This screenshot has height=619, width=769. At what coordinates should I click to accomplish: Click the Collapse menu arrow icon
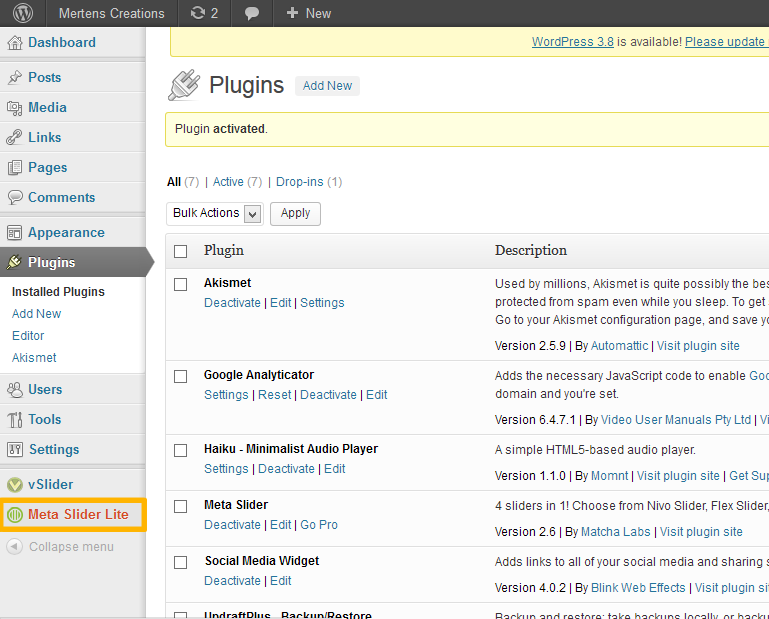click(x=15, y=546)
